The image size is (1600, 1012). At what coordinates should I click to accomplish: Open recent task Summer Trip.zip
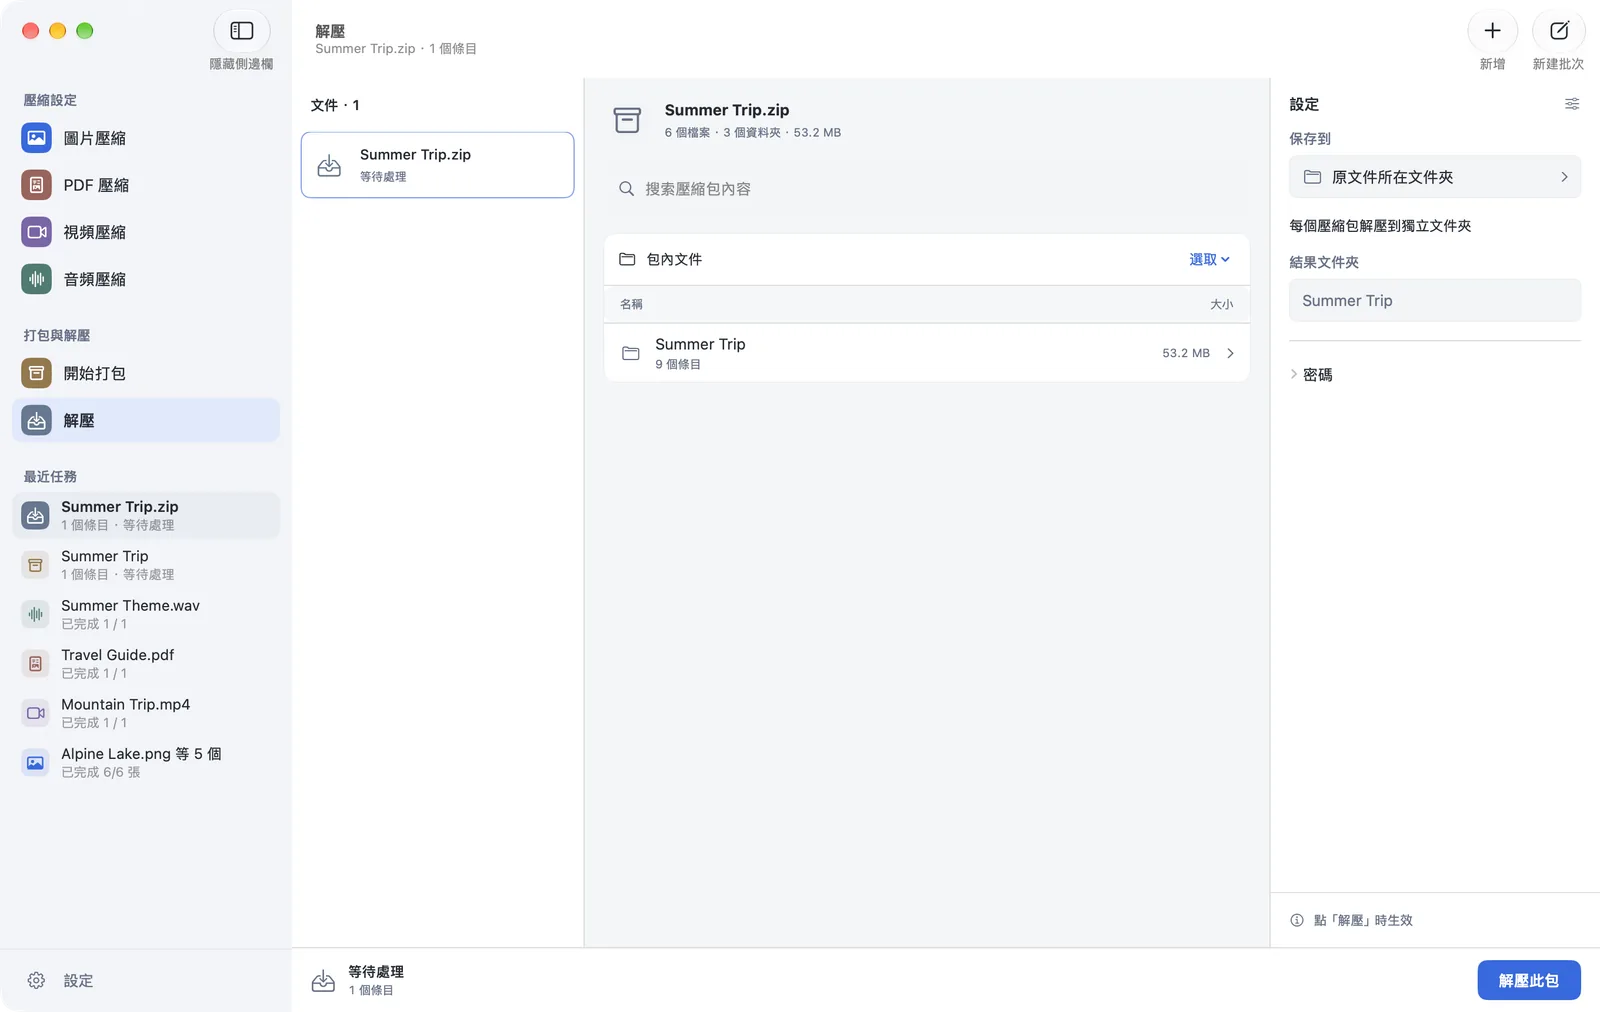tap(146, 515)
